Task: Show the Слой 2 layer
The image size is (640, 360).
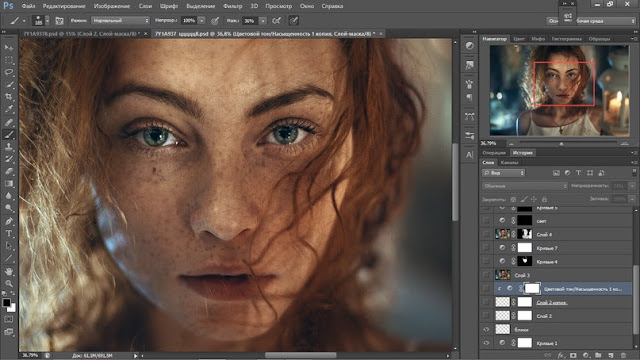Action: pyautogui.click(x=486, y=316)
